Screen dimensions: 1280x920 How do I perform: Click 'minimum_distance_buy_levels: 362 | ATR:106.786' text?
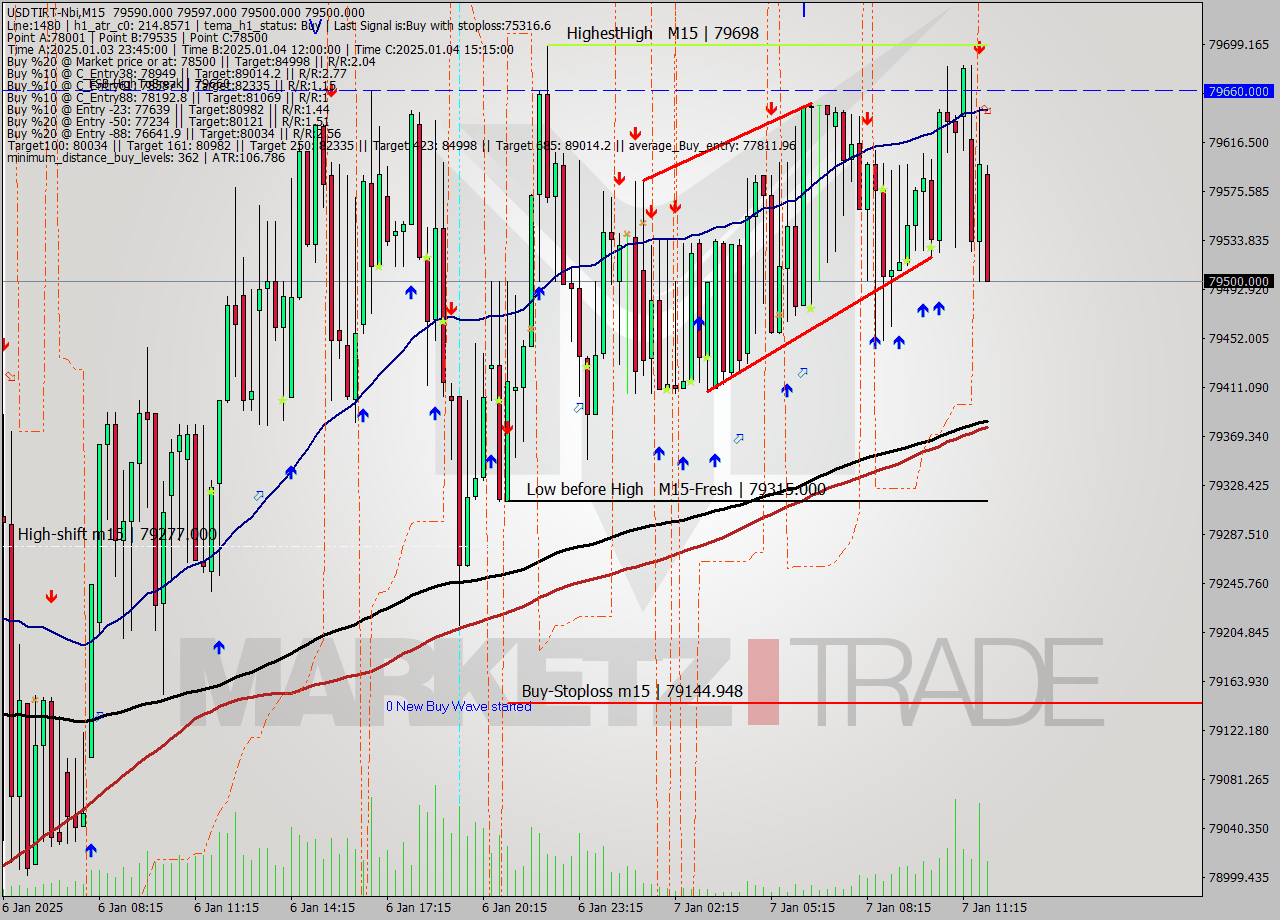pyautogui.click(x=146, y=157)
